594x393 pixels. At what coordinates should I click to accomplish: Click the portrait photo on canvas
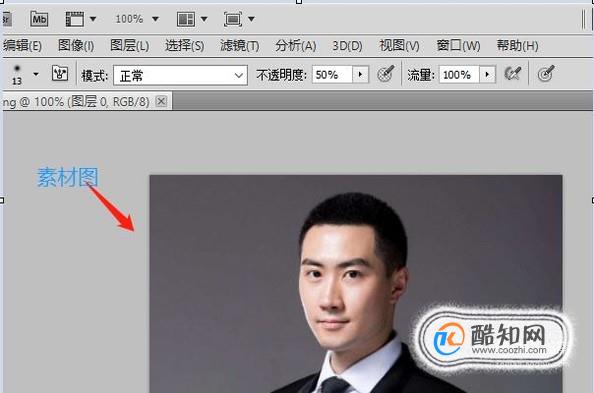pyautogui.click(x=356, y=283)
